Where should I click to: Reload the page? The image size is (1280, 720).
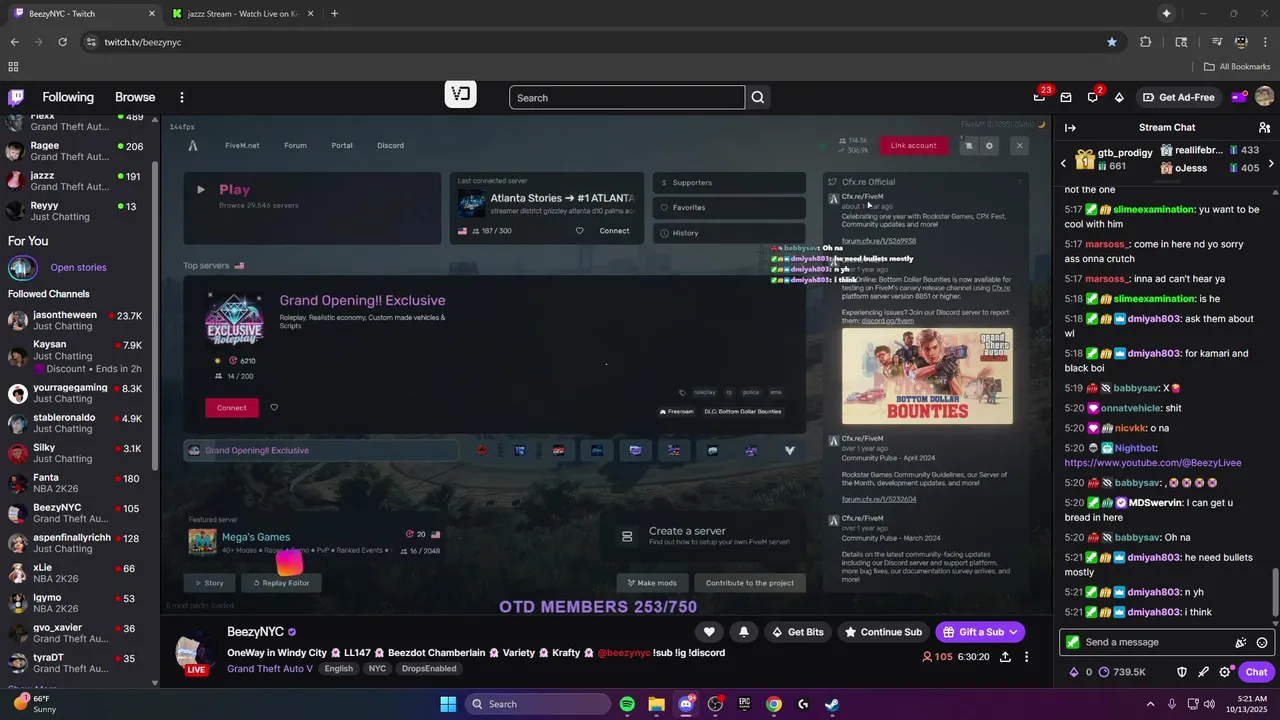click(x=63, y=42)
